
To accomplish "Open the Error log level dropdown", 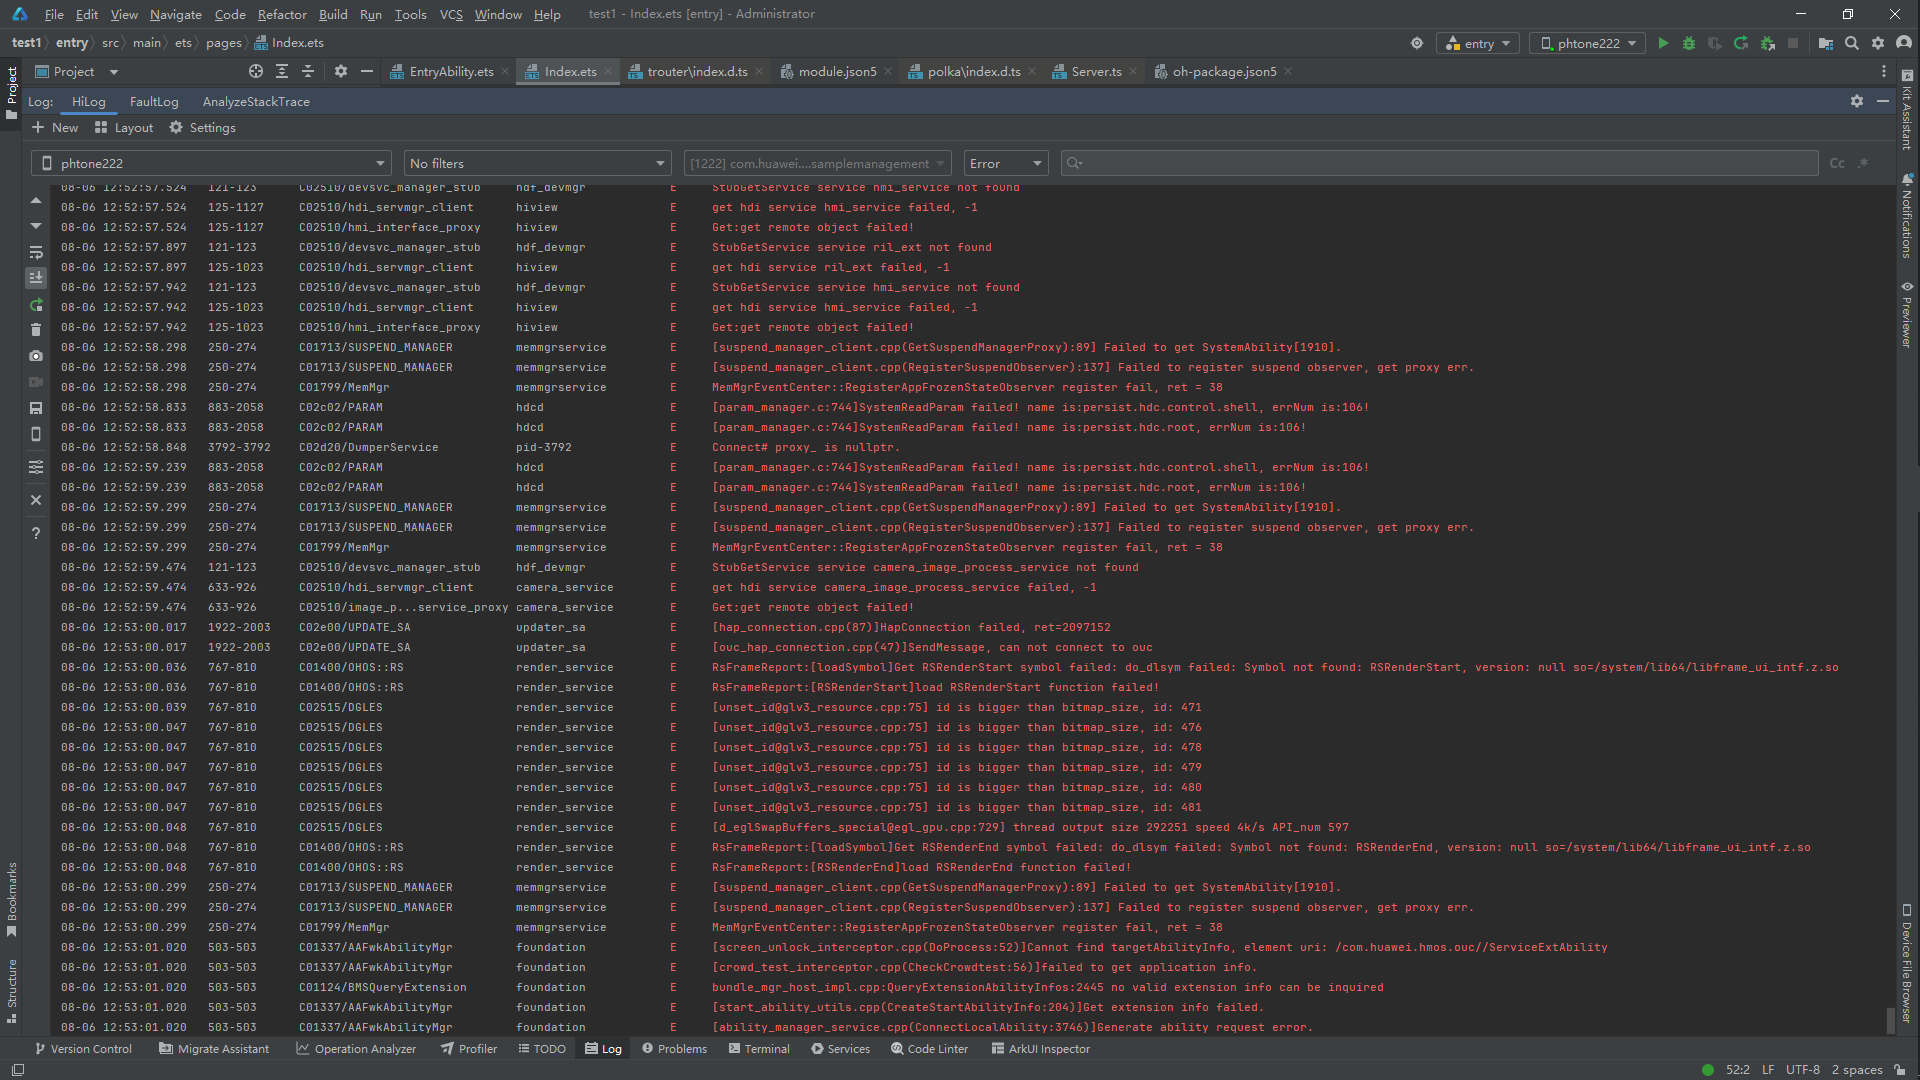I will tap(1006, 163).
